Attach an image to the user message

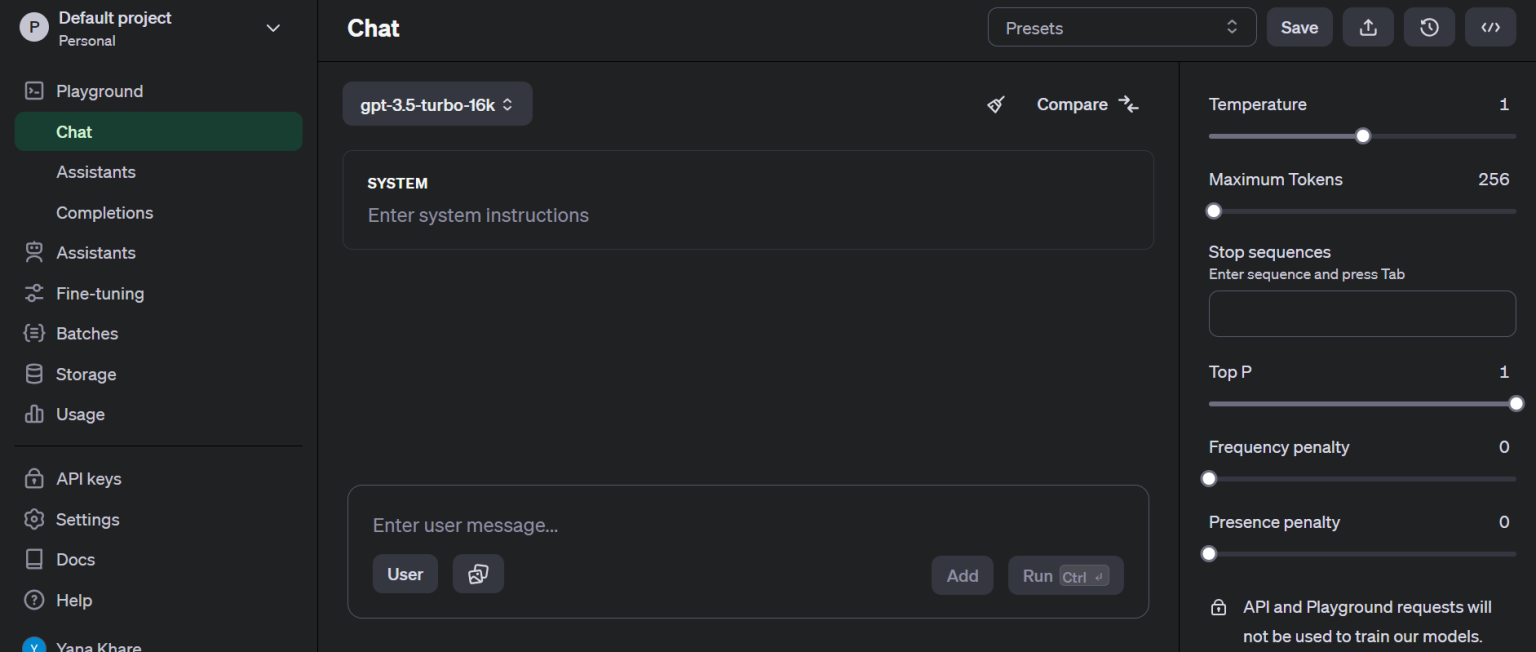pyautogui.click(x=478, y=573)
